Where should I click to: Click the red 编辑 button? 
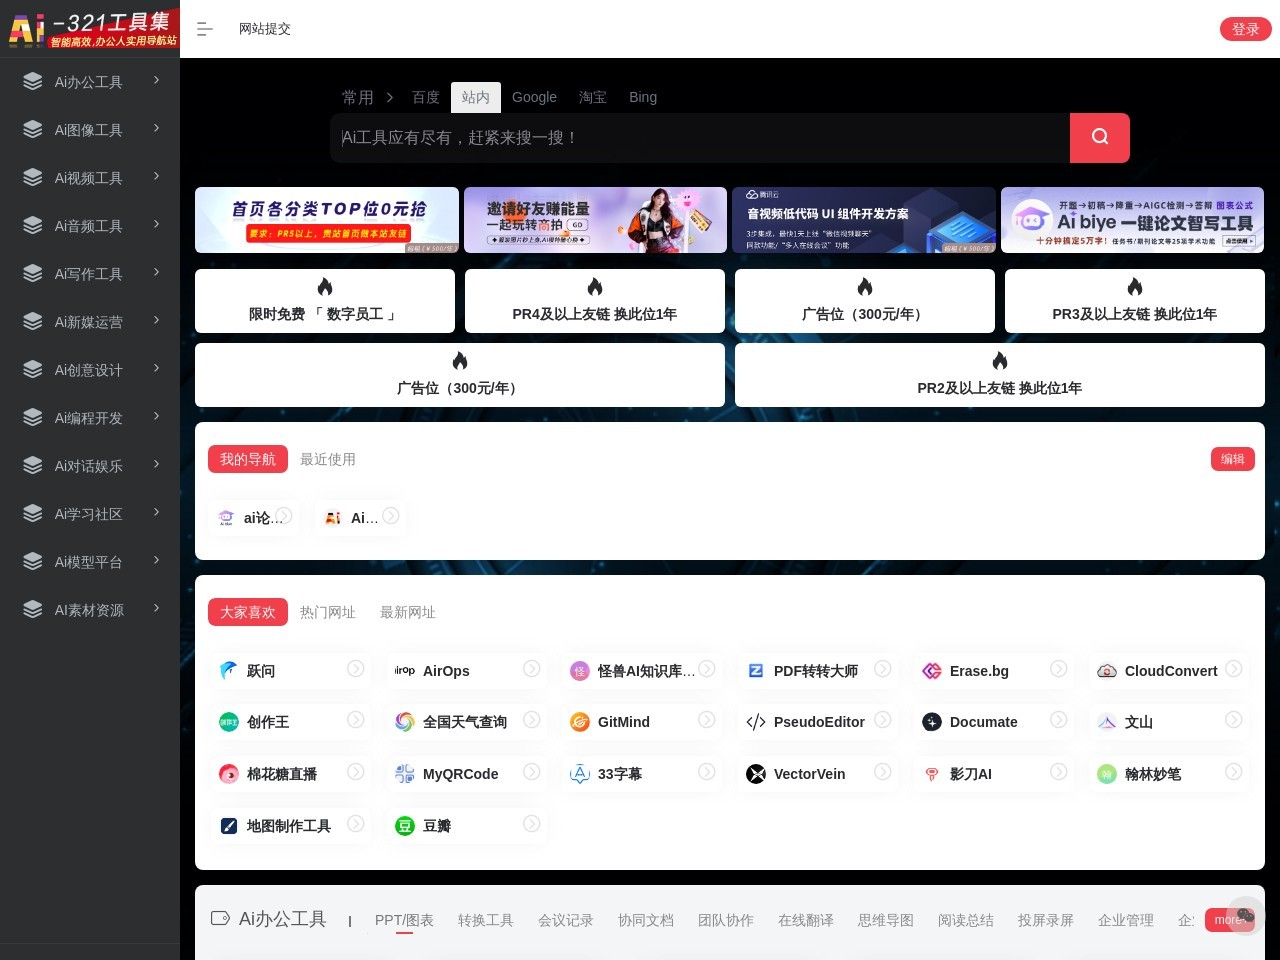click(1233, 459)
